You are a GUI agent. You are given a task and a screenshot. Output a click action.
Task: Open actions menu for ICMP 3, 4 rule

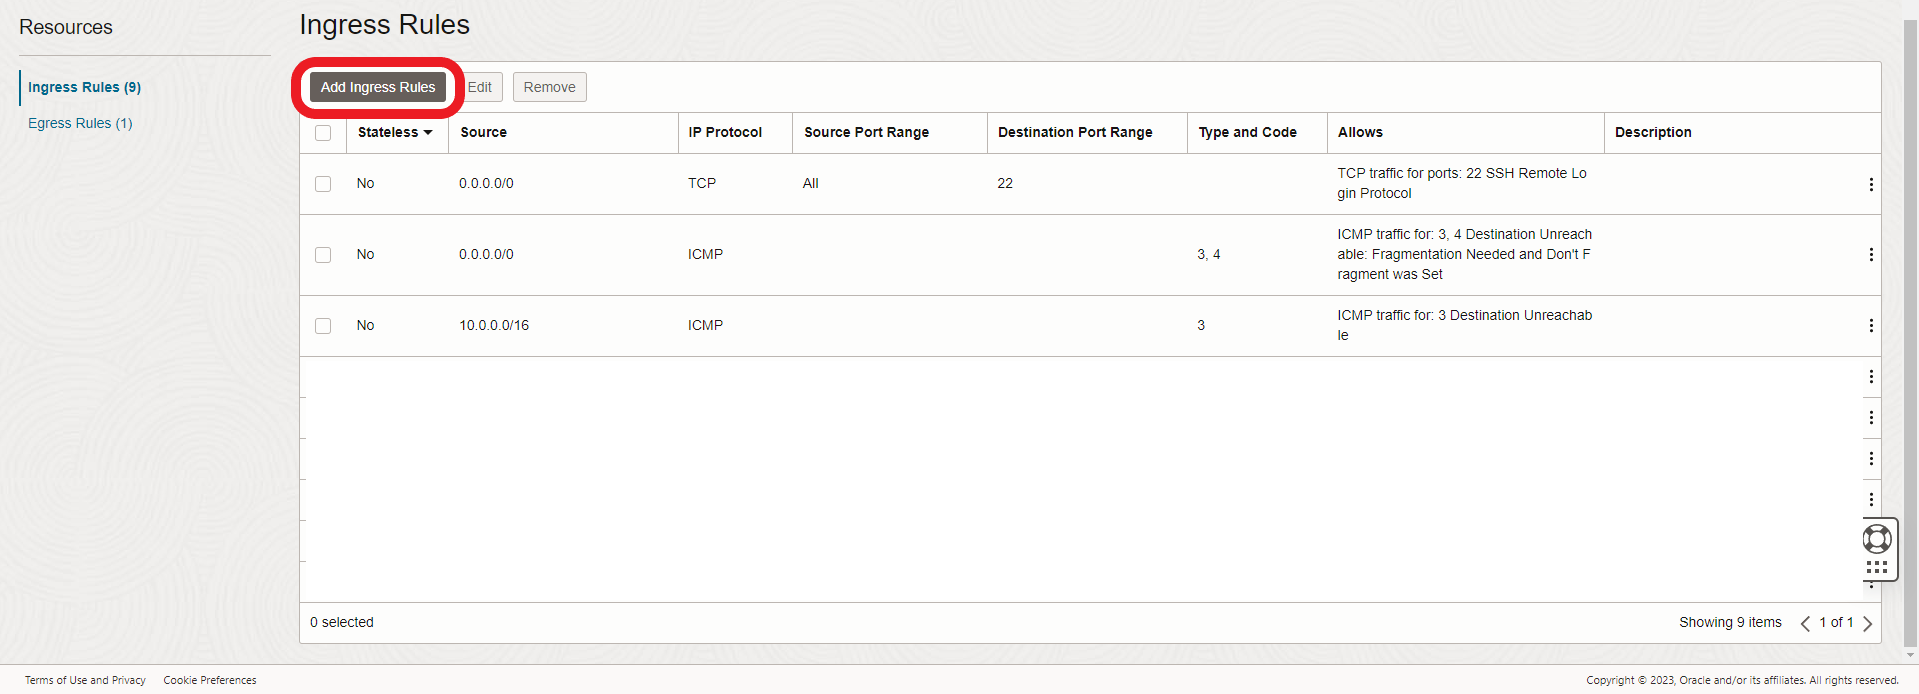1870,255
